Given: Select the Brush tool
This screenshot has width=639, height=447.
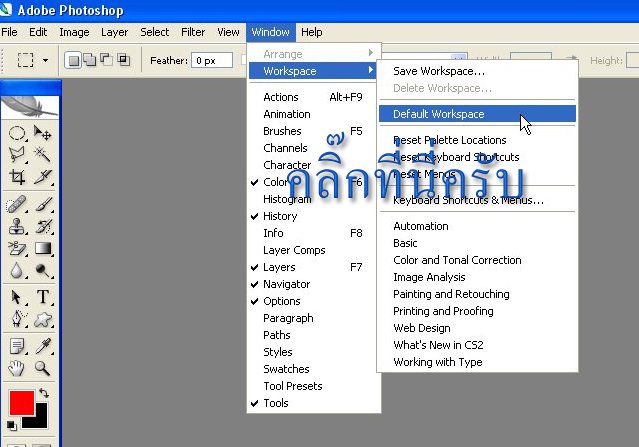Looking at the screenshot, I should [x=42, y=204].
